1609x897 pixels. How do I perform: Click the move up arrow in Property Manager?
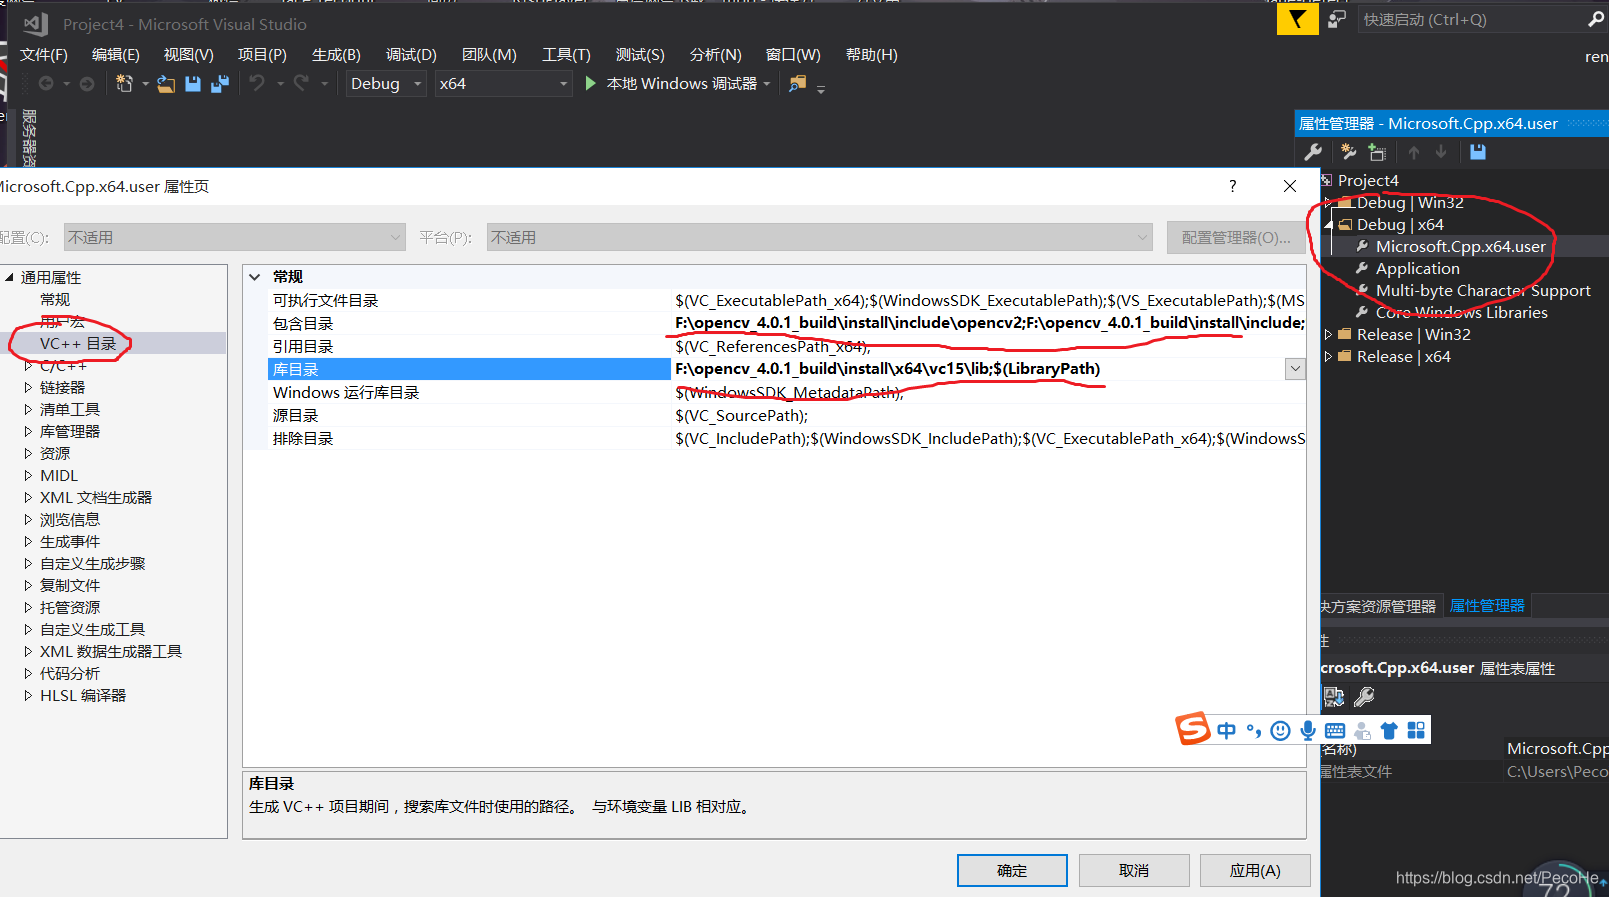pos(1414,152)
